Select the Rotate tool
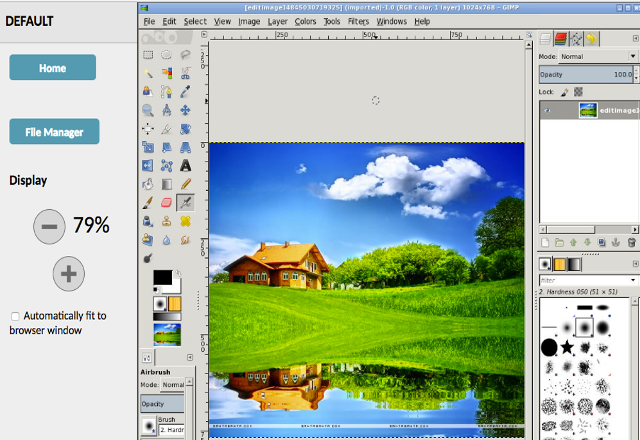This screenshot has height=440, width=640. tap(185, 129)
